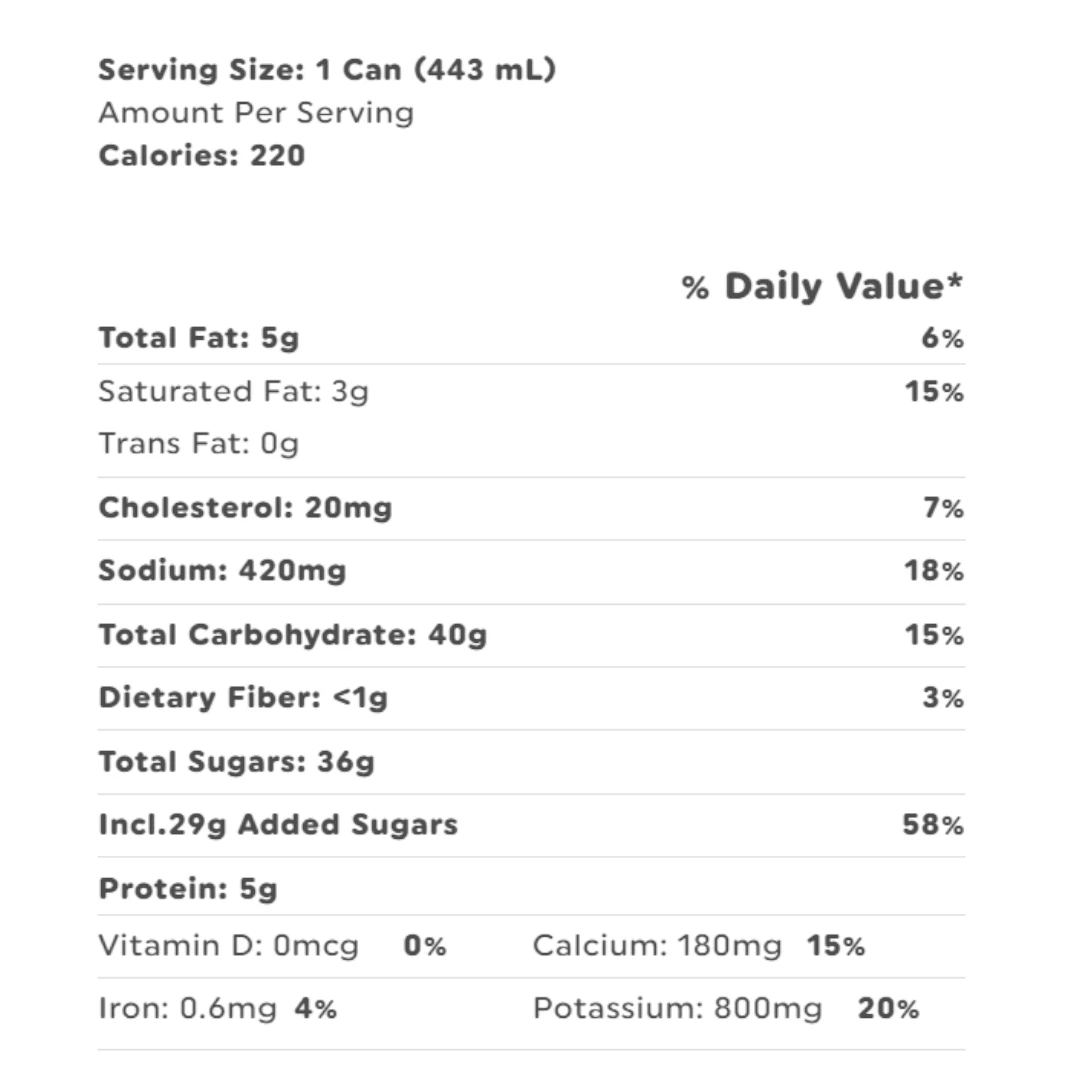Screen dimensions: 1080x1080
Task: Select the Potassium: 800mg entry
Action: tap(677, 1009)
